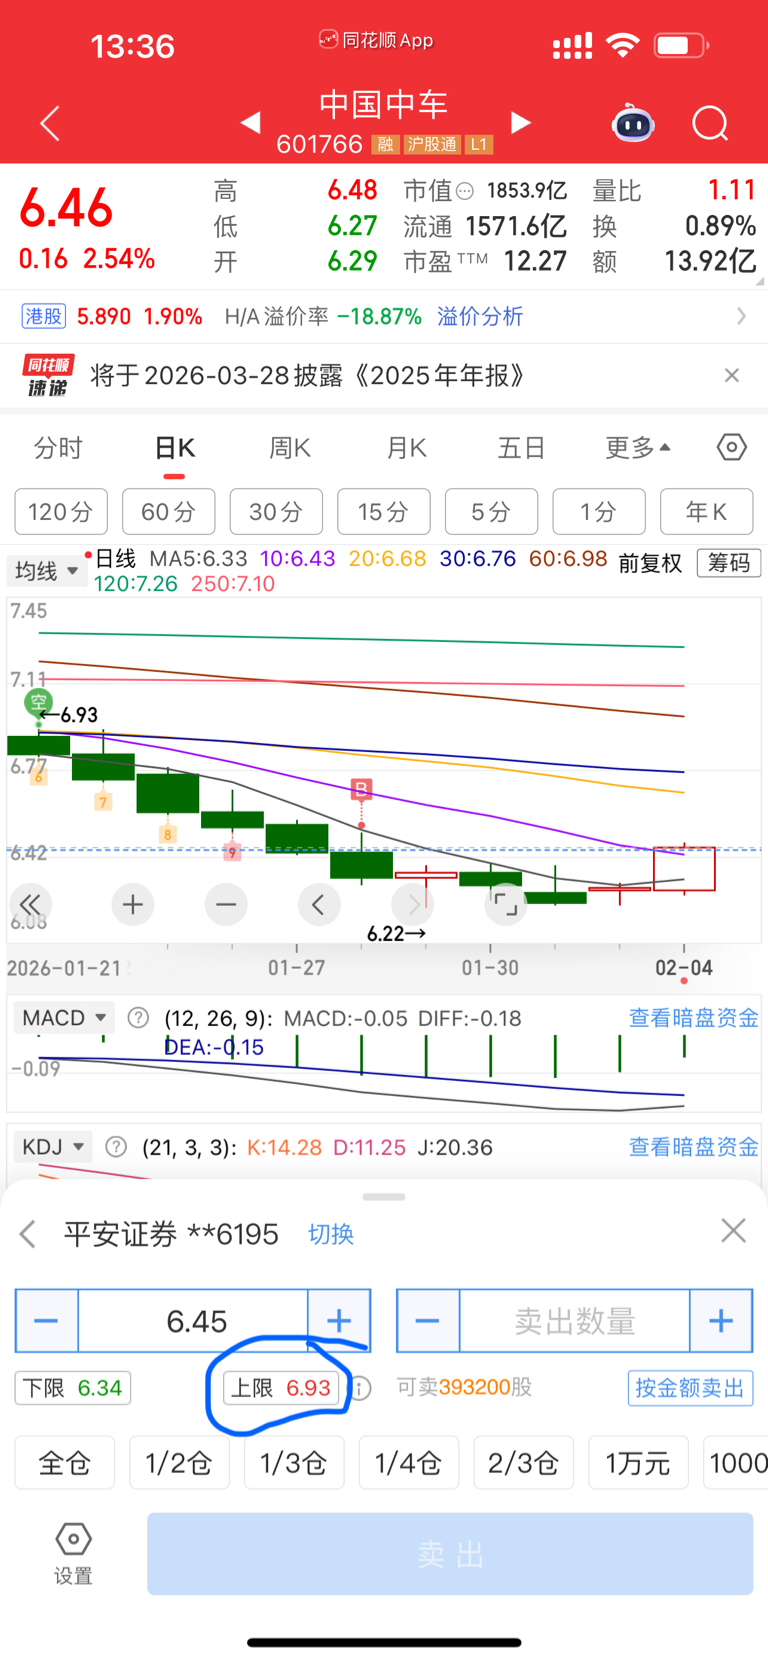The height and width of the screenshot is (1662, 768).
Task: Choose 全仓 position size
Action: (x=65, y=1463)
